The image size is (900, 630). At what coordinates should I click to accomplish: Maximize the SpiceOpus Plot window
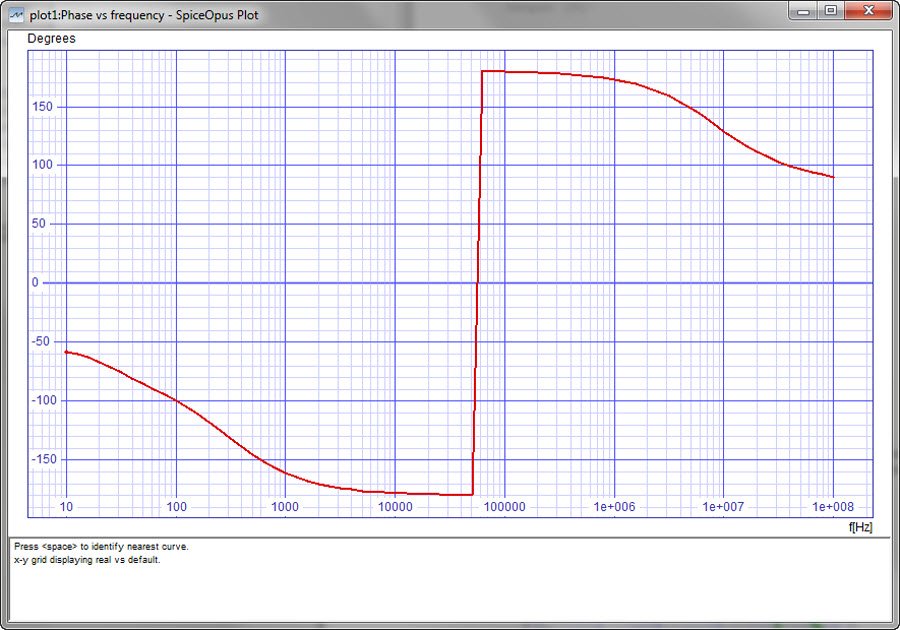coord(831,11)
